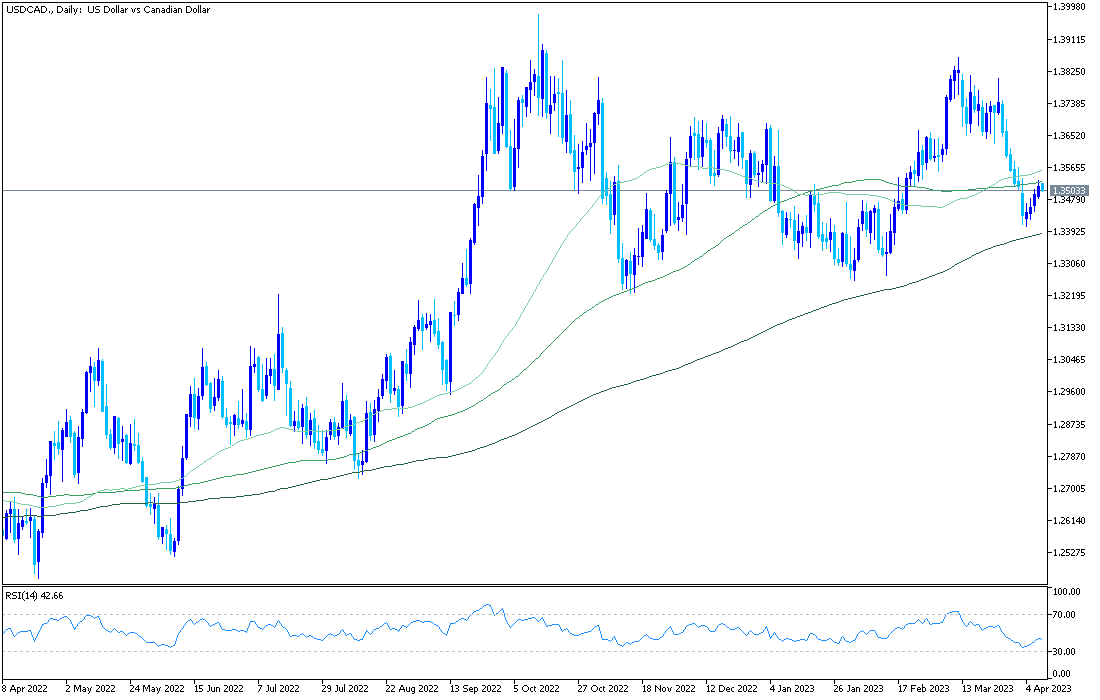Click the 5 Oct 2022 date label

[x=537, y=689]
